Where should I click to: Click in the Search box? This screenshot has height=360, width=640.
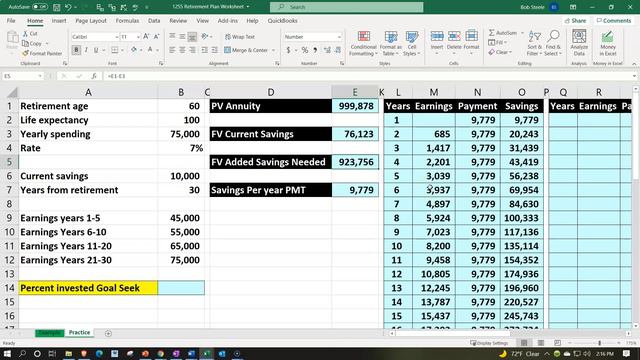coord(347,7)
